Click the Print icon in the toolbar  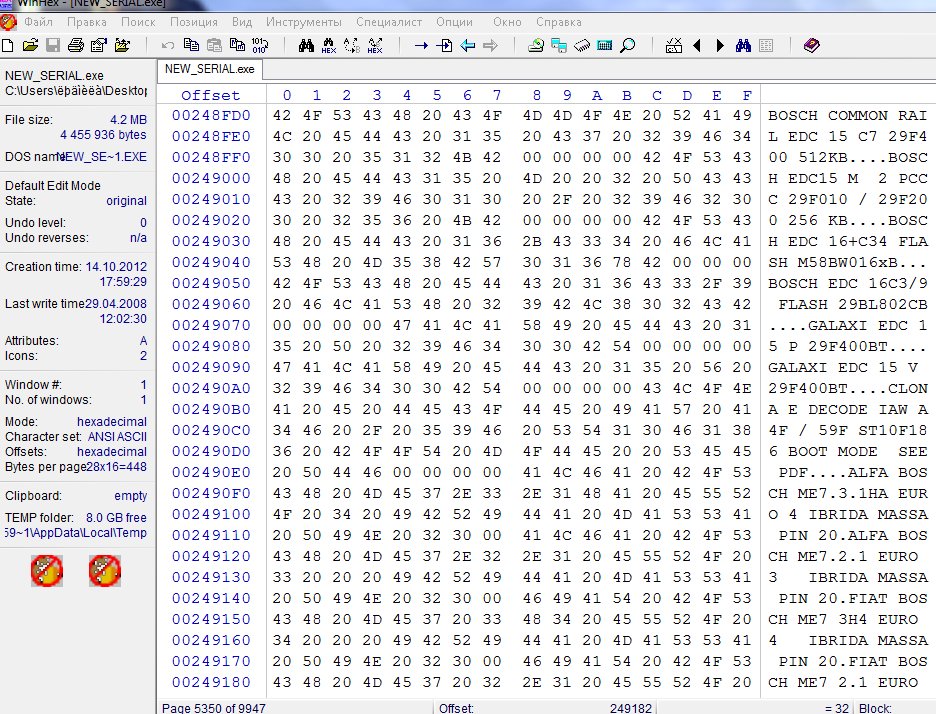[x=75, y=45]
